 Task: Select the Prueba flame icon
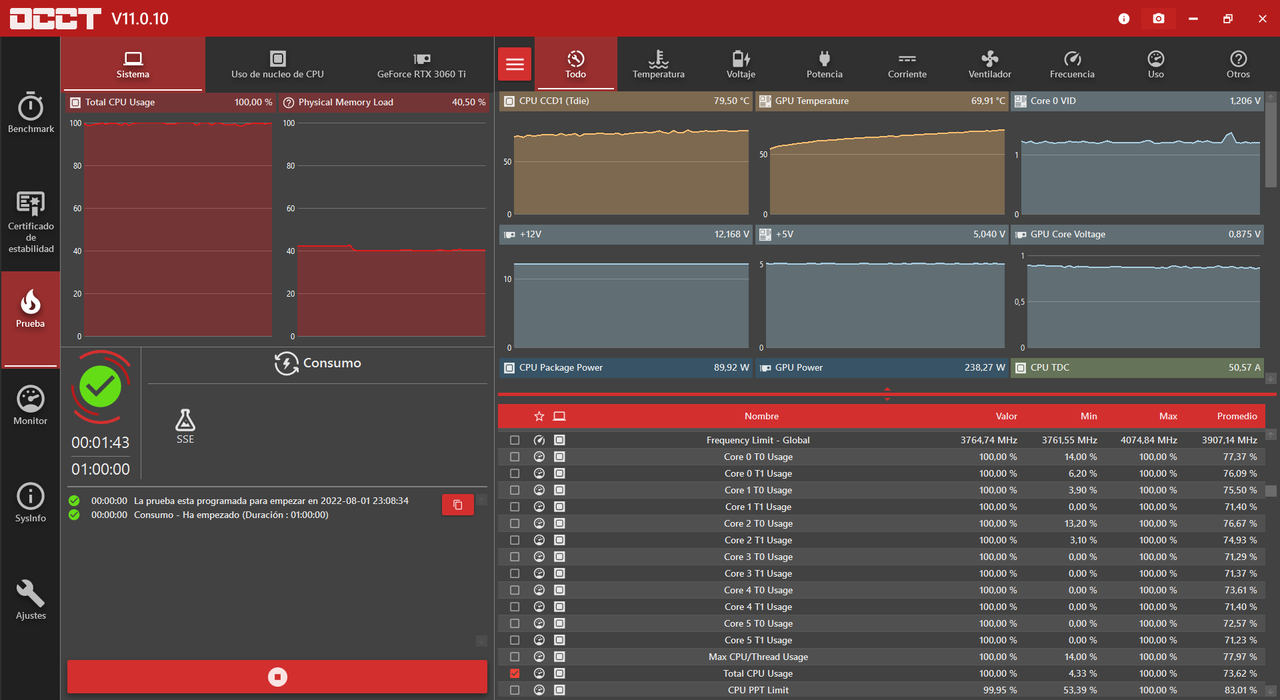pos(30,301)
